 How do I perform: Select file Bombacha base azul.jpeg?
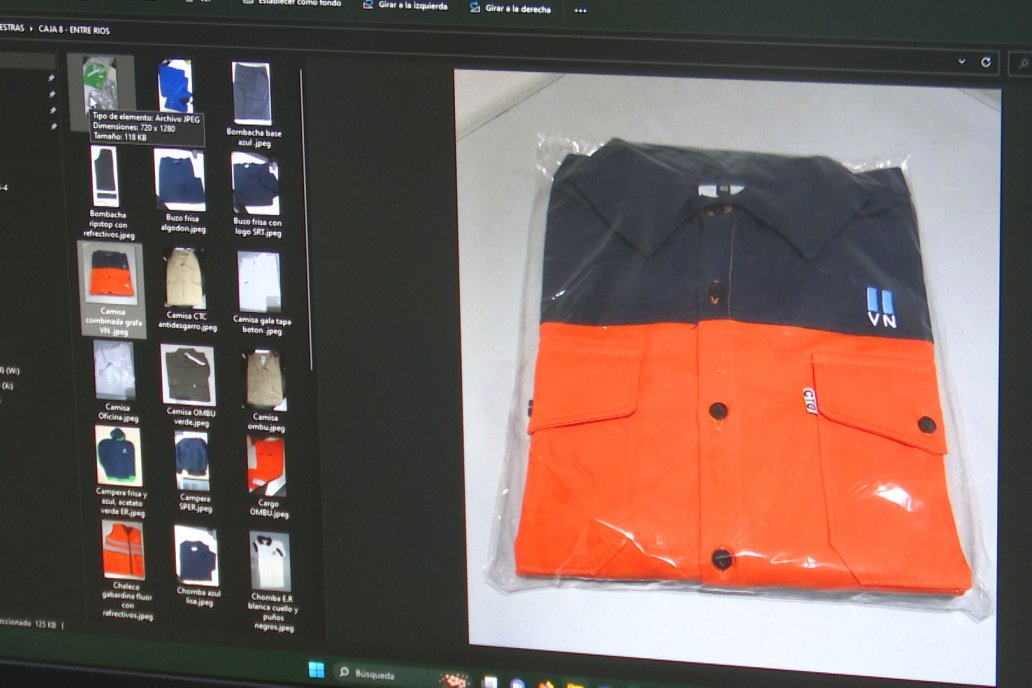[x=253, y=104]
